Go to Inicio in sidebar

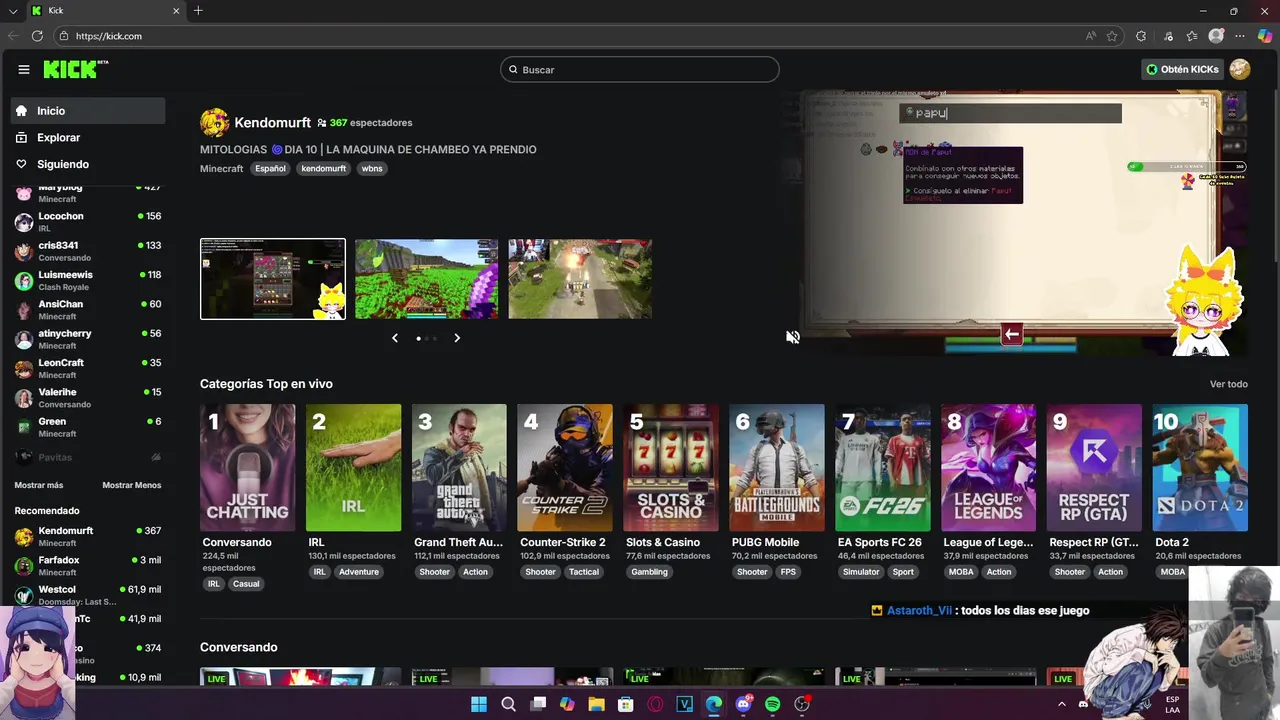[88, 111]
